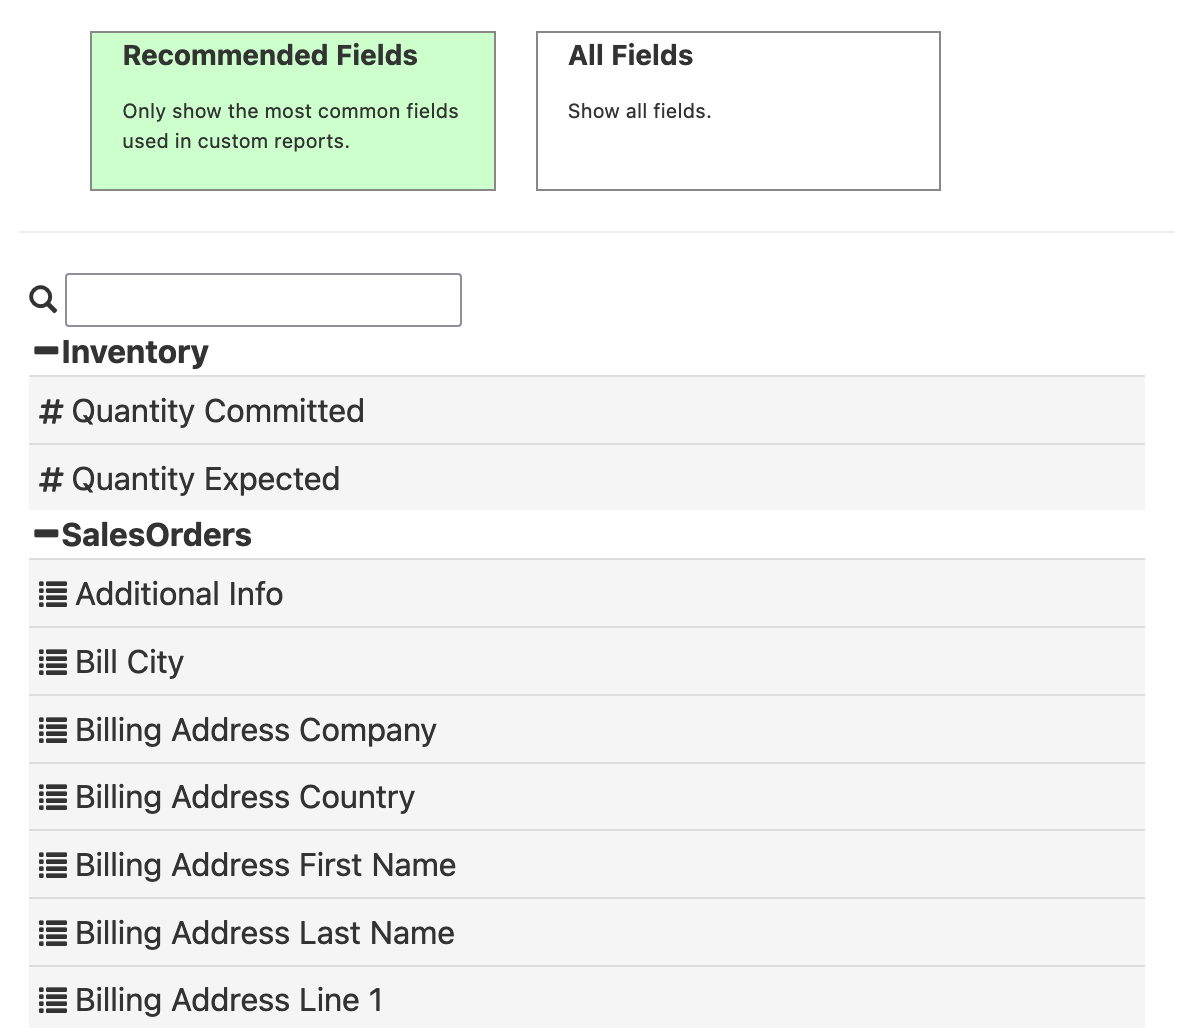Click the minus control on Inventory header
Viewport: 1184px width, 1028px height.
44,351
